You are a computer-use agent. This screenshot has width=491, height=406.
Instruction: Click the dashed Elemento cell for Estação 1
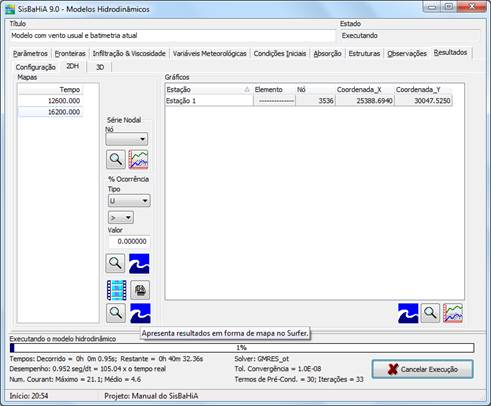[274, 101]
